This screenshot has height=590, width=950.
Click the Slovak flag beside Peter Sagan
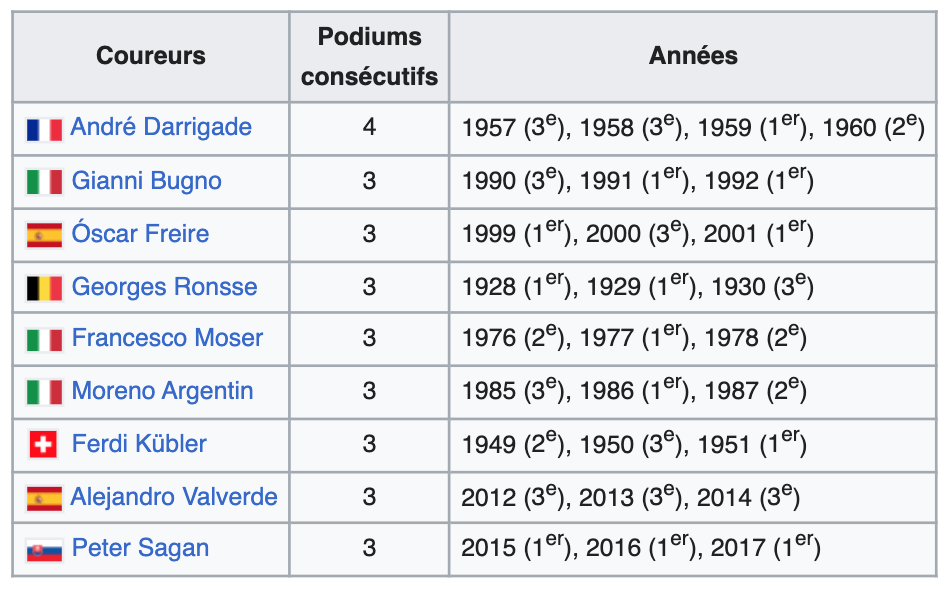pyautogui.click(x=44, y=550)
